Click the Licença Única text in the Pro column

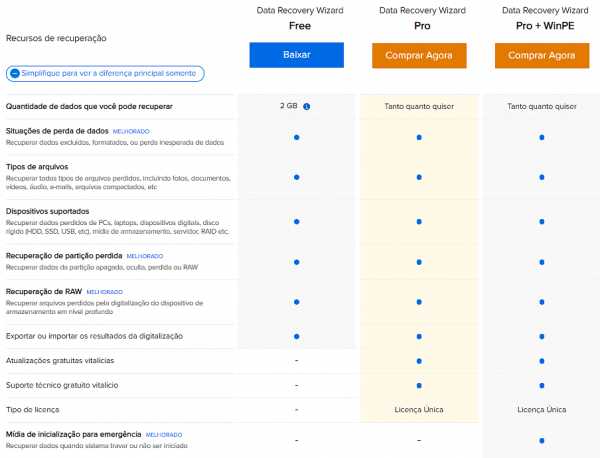[x=419, y=410]
